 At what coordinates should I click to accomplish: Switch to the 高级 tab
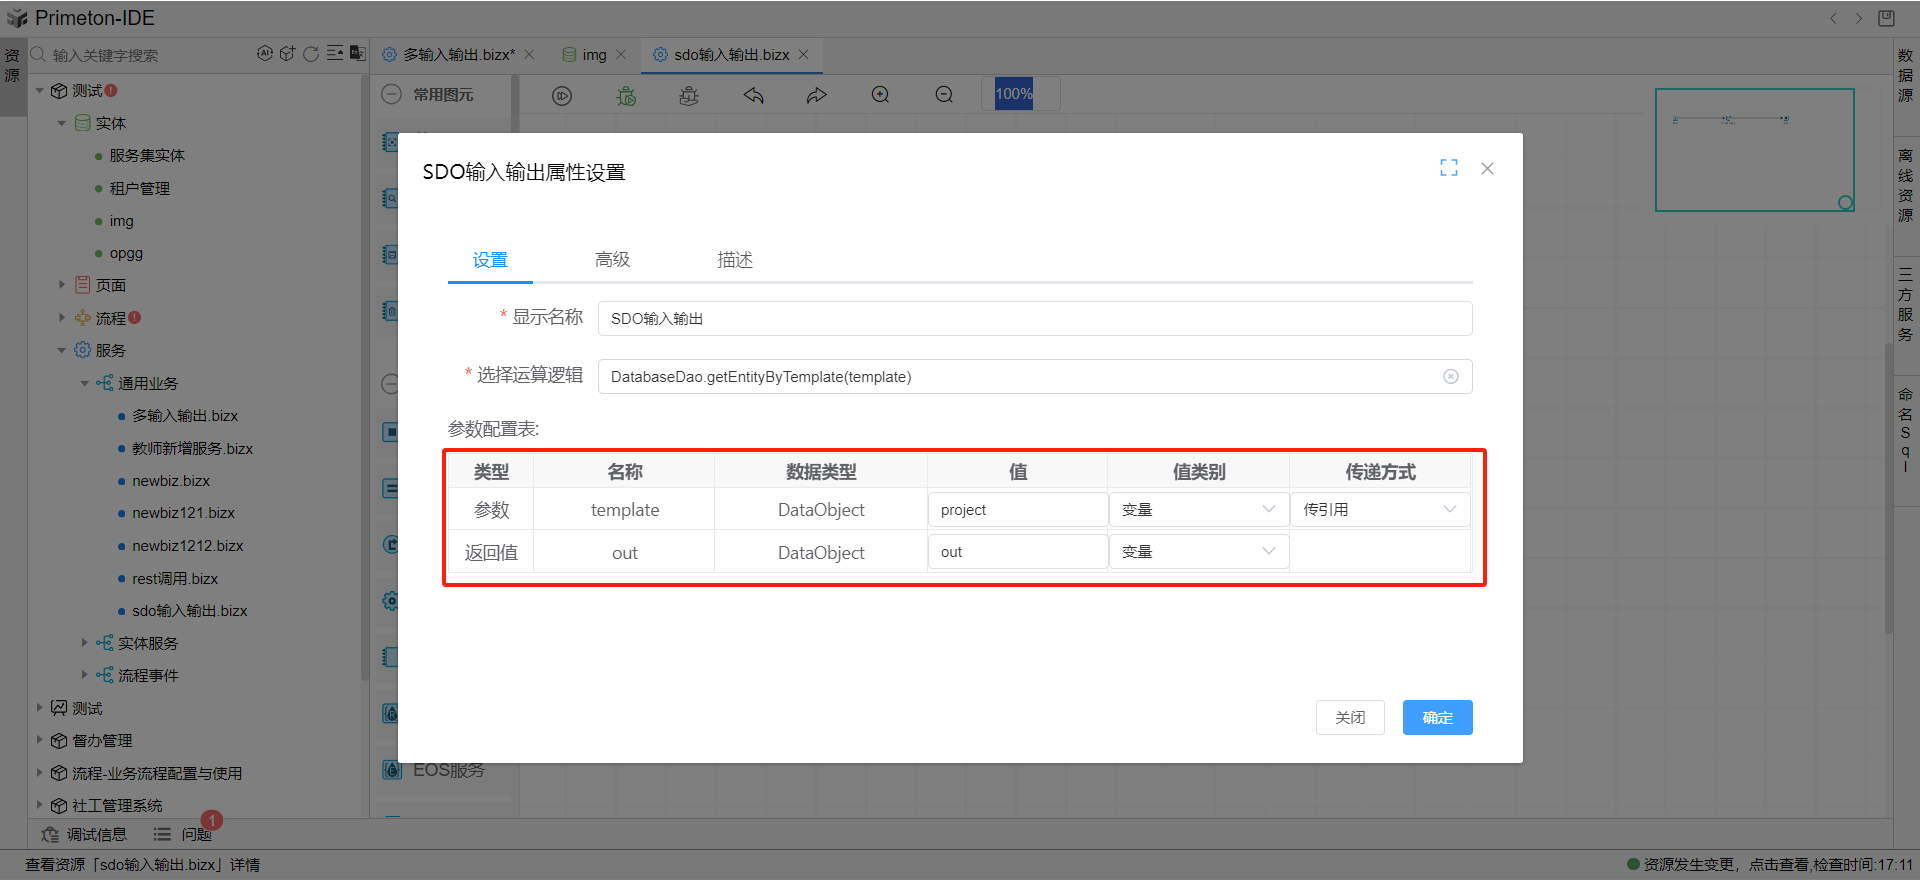[x=612, y=260]
